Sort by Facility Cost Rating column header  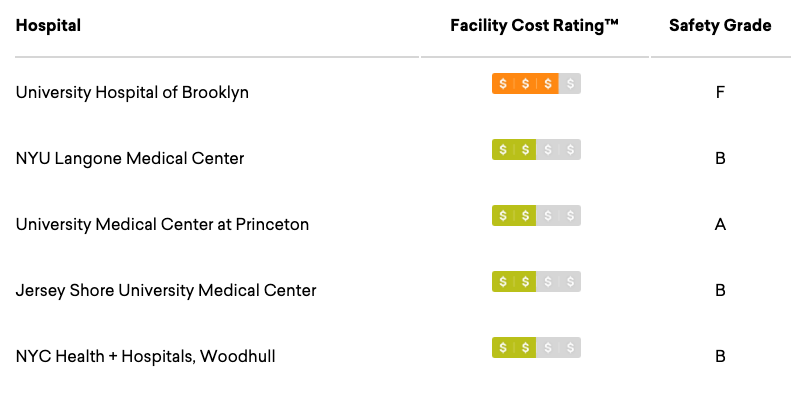coord(535,25)
